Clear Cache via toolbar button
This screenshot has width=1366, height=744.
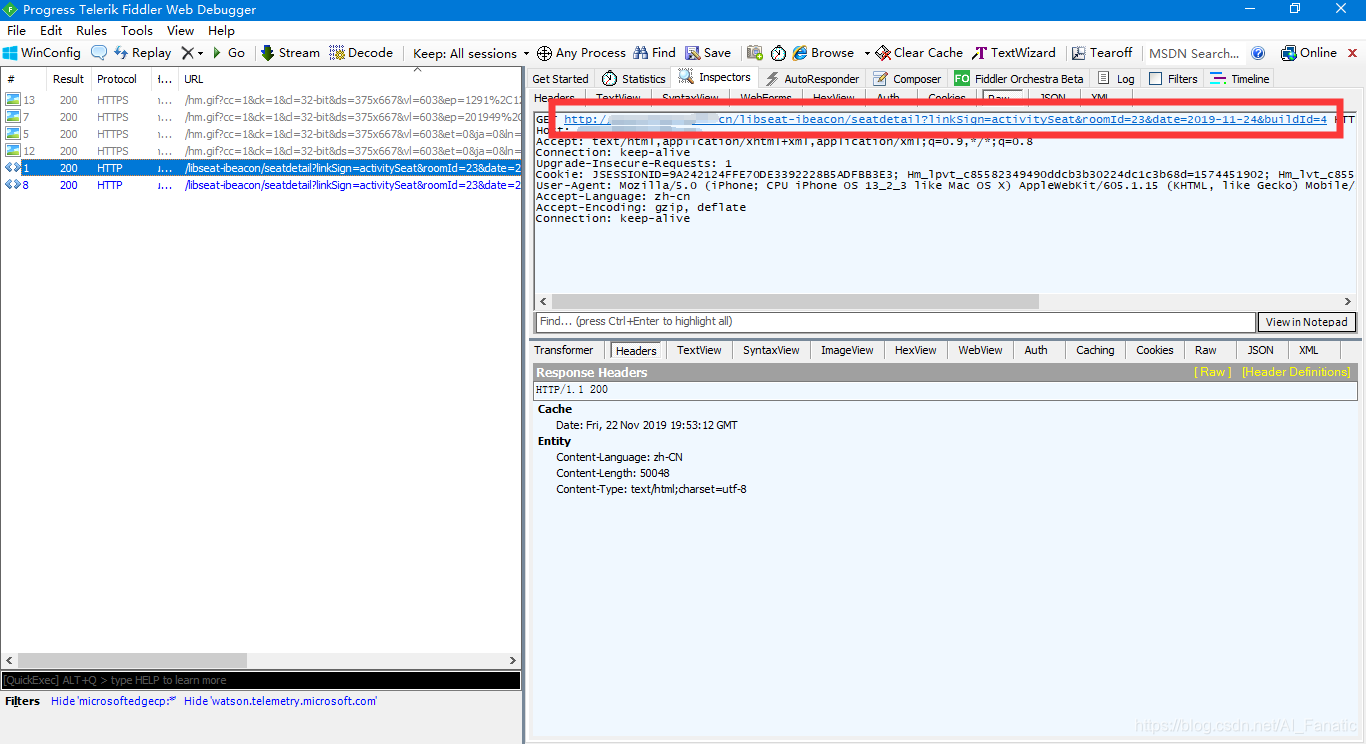point(919,53)
